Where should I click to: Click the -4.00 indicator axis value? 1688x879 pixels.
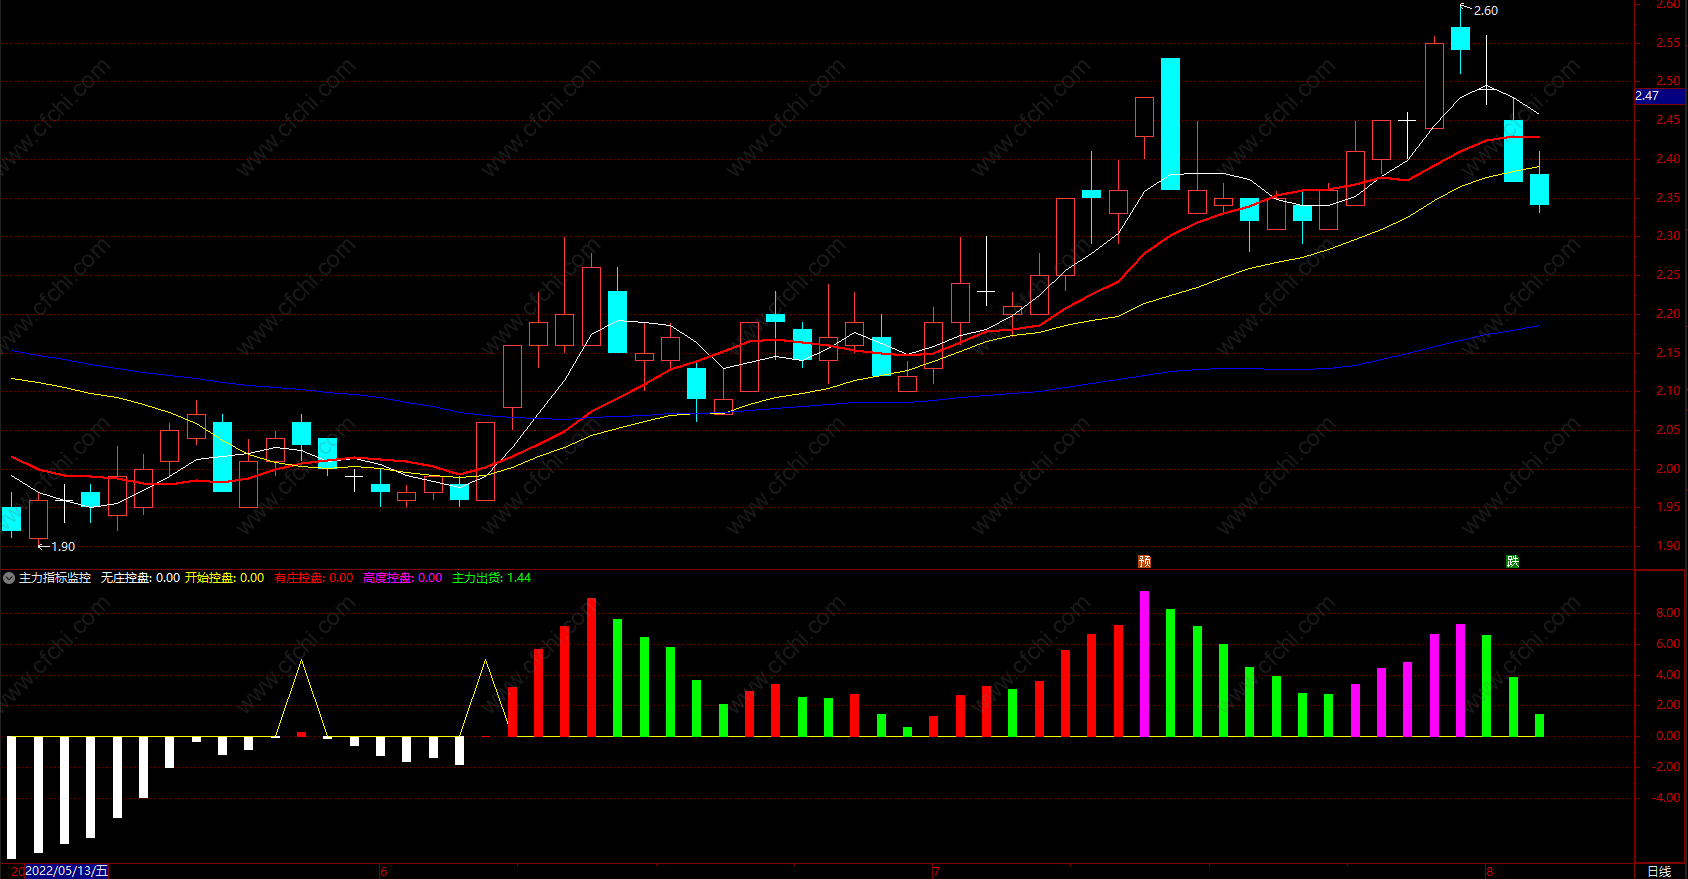1666,798
